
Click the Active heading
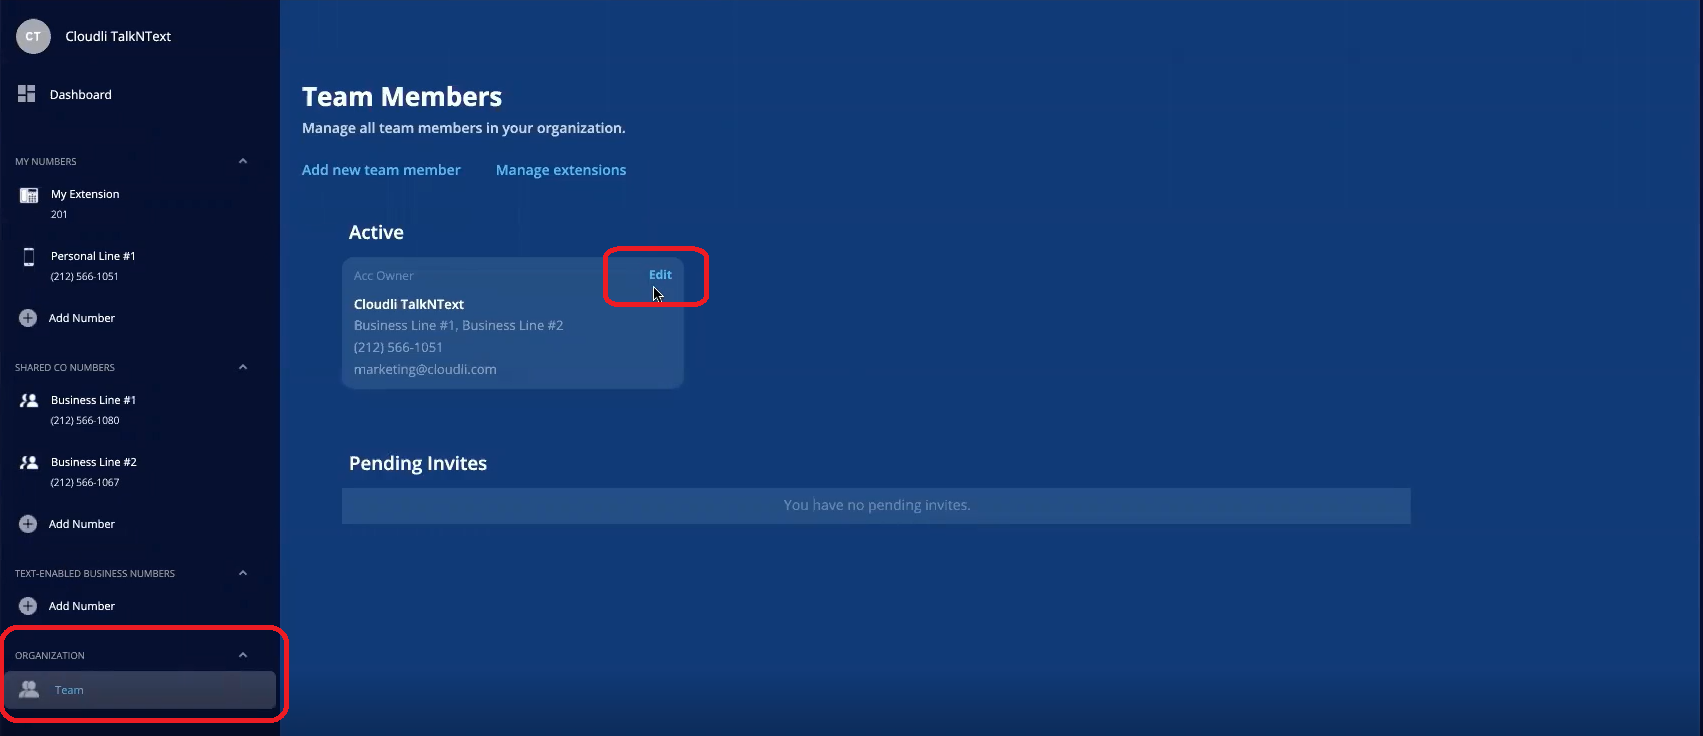pyautogui.click(x=376, y=232)
